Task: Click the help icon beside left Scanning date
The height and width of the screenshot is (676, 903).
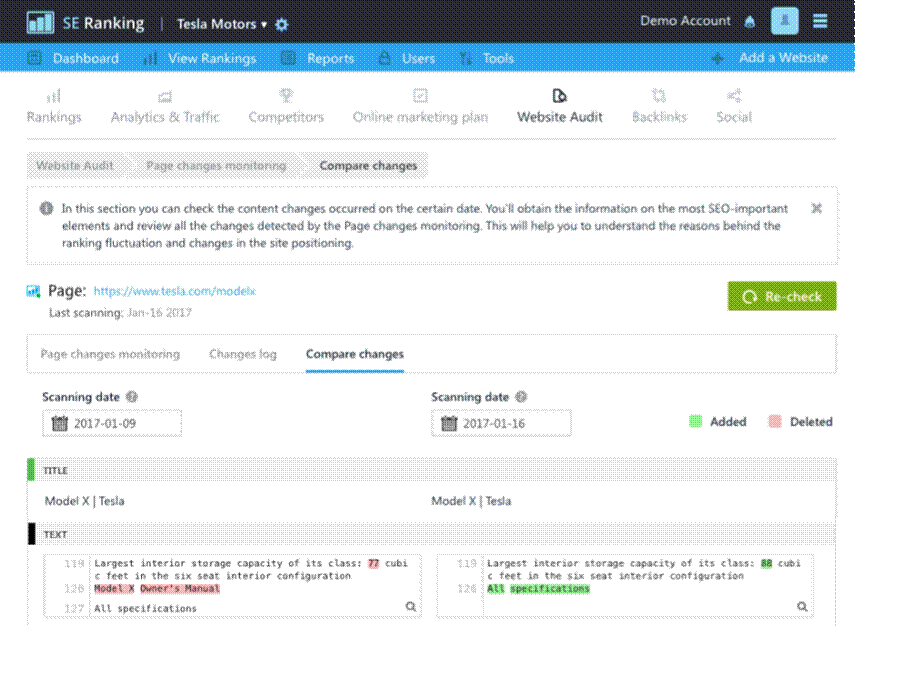Action: 132,397
